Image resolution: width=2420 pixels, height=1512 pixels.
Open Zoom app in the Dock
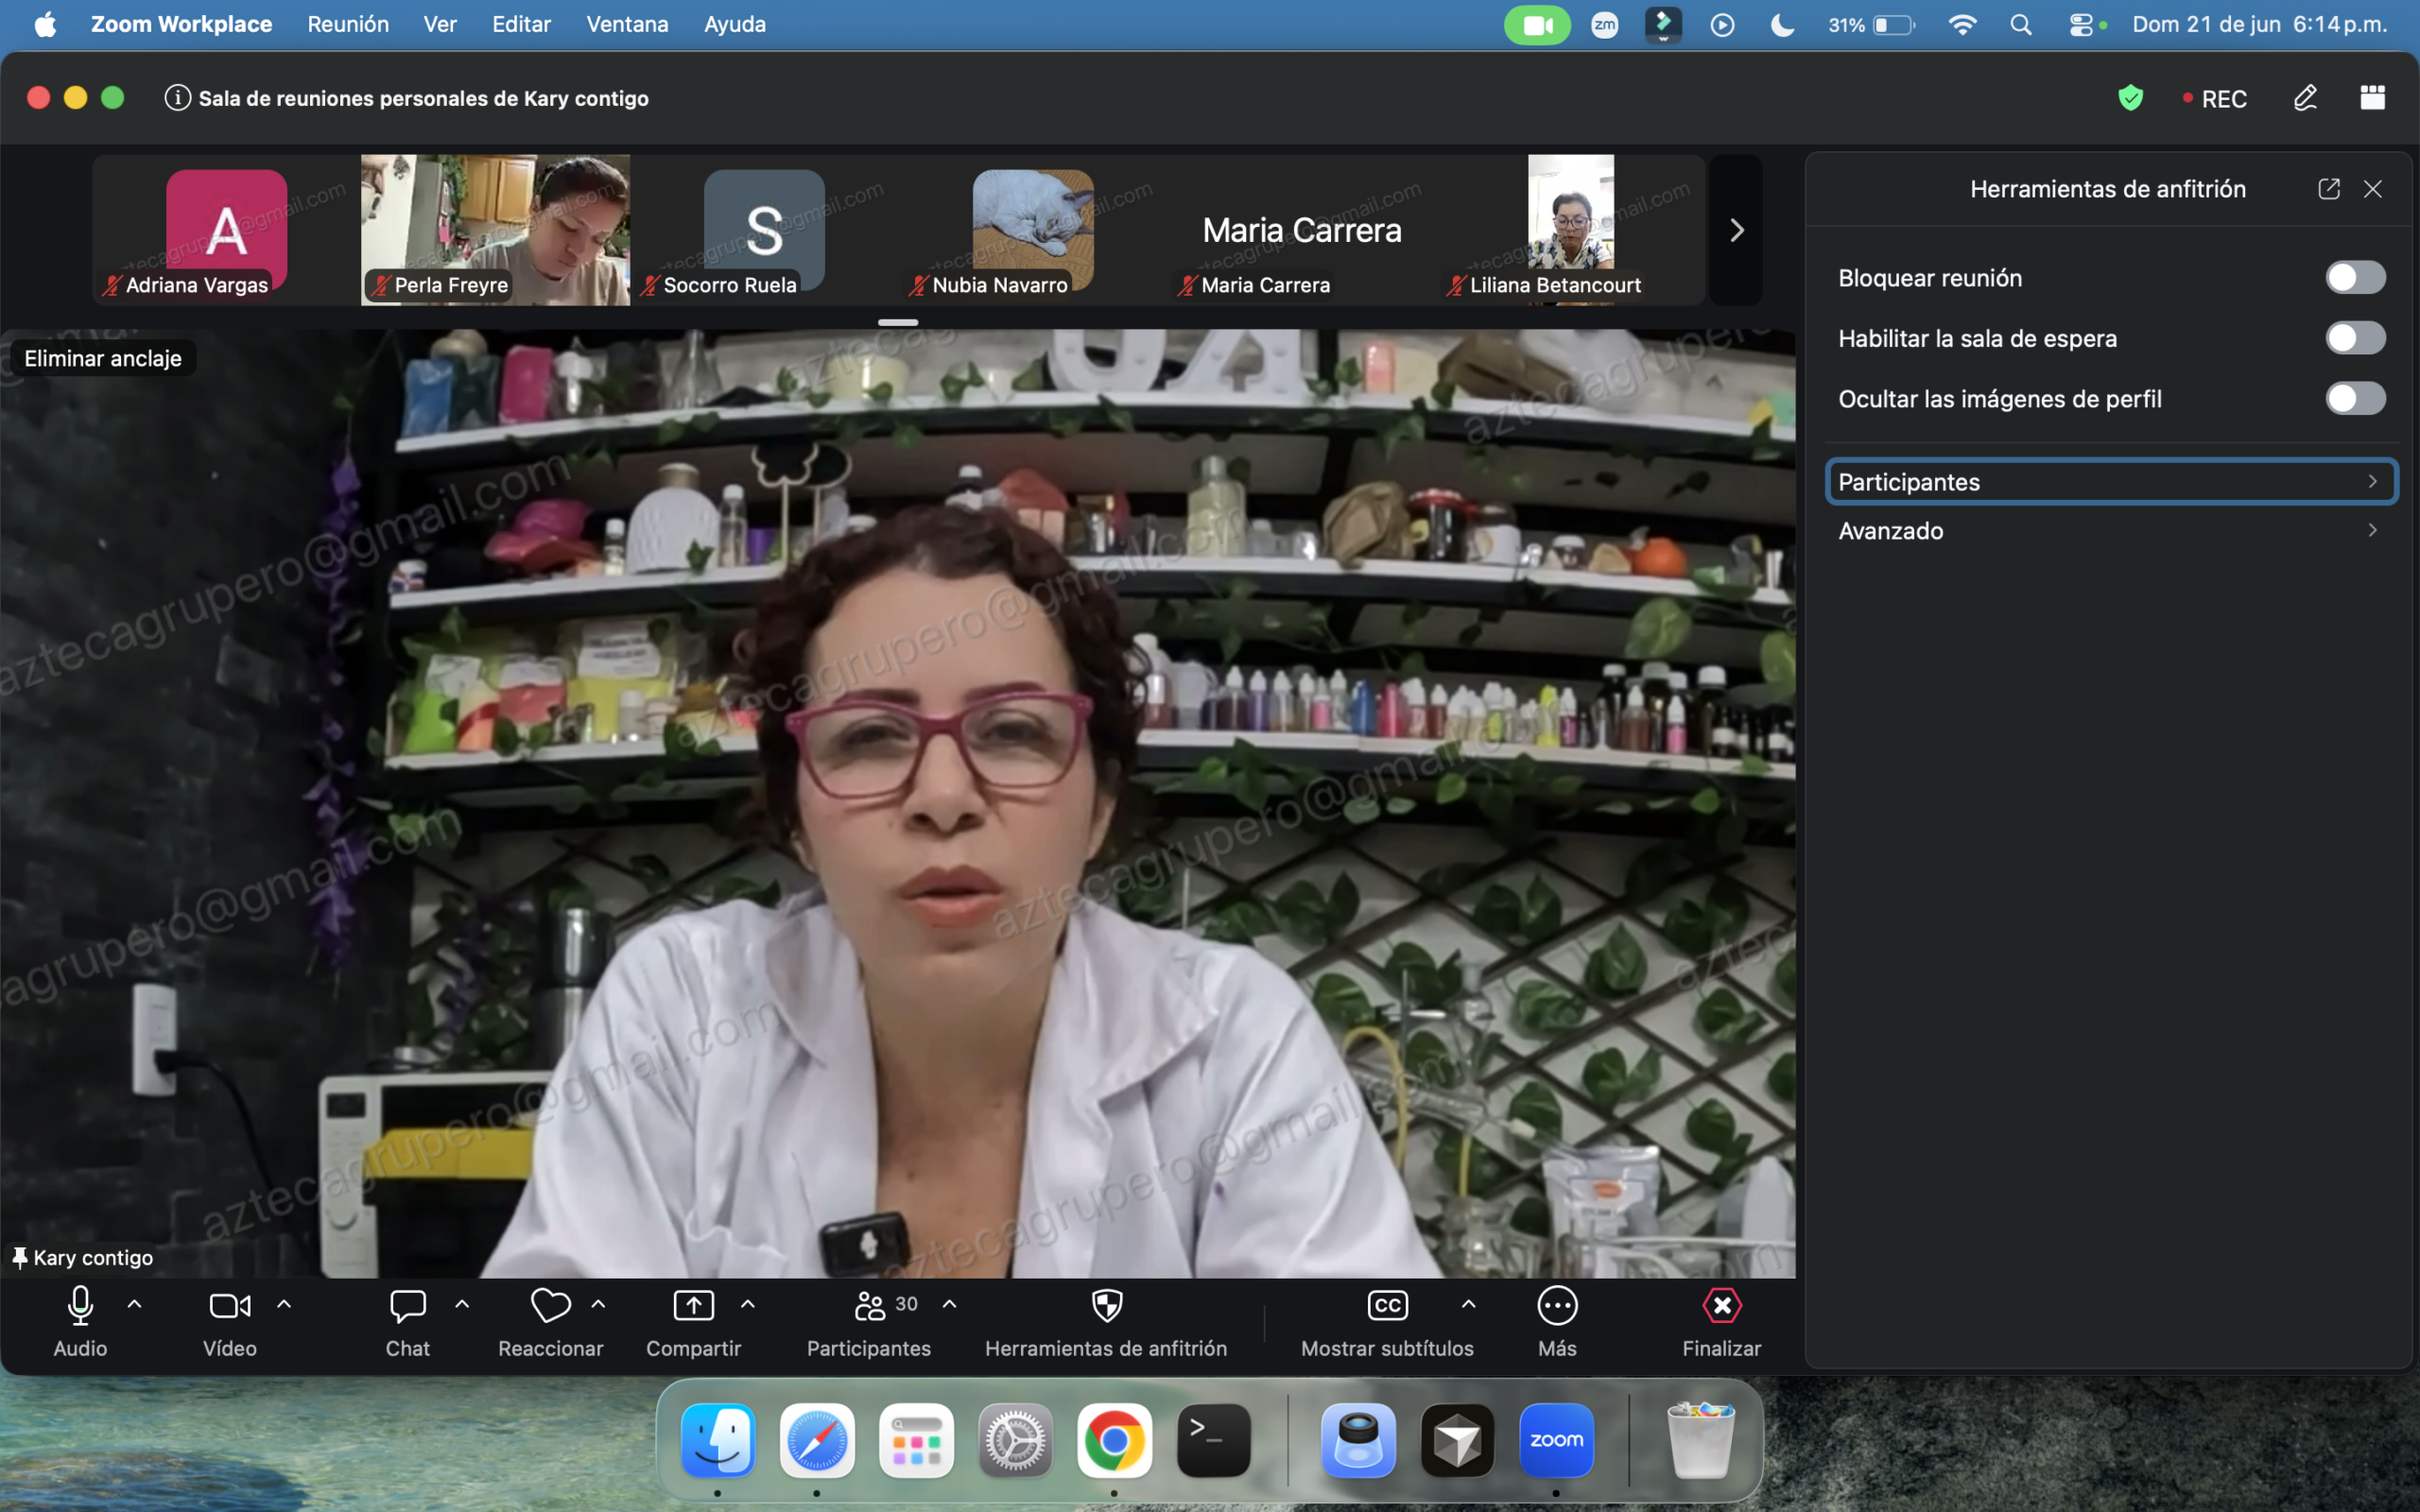[1556, 1440]
